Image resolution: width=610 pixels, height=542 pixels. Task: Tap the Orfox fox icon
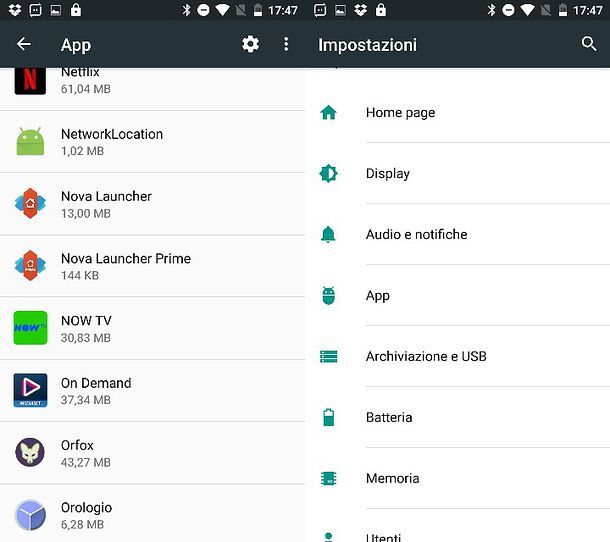click(x=30, y=453)
